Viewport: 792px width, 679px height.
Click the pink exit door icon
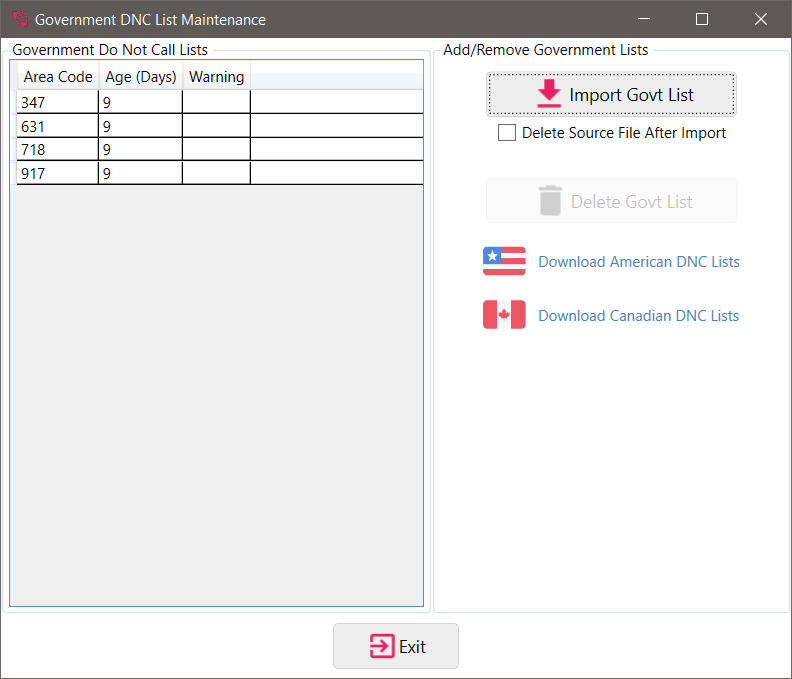[381, 646]
